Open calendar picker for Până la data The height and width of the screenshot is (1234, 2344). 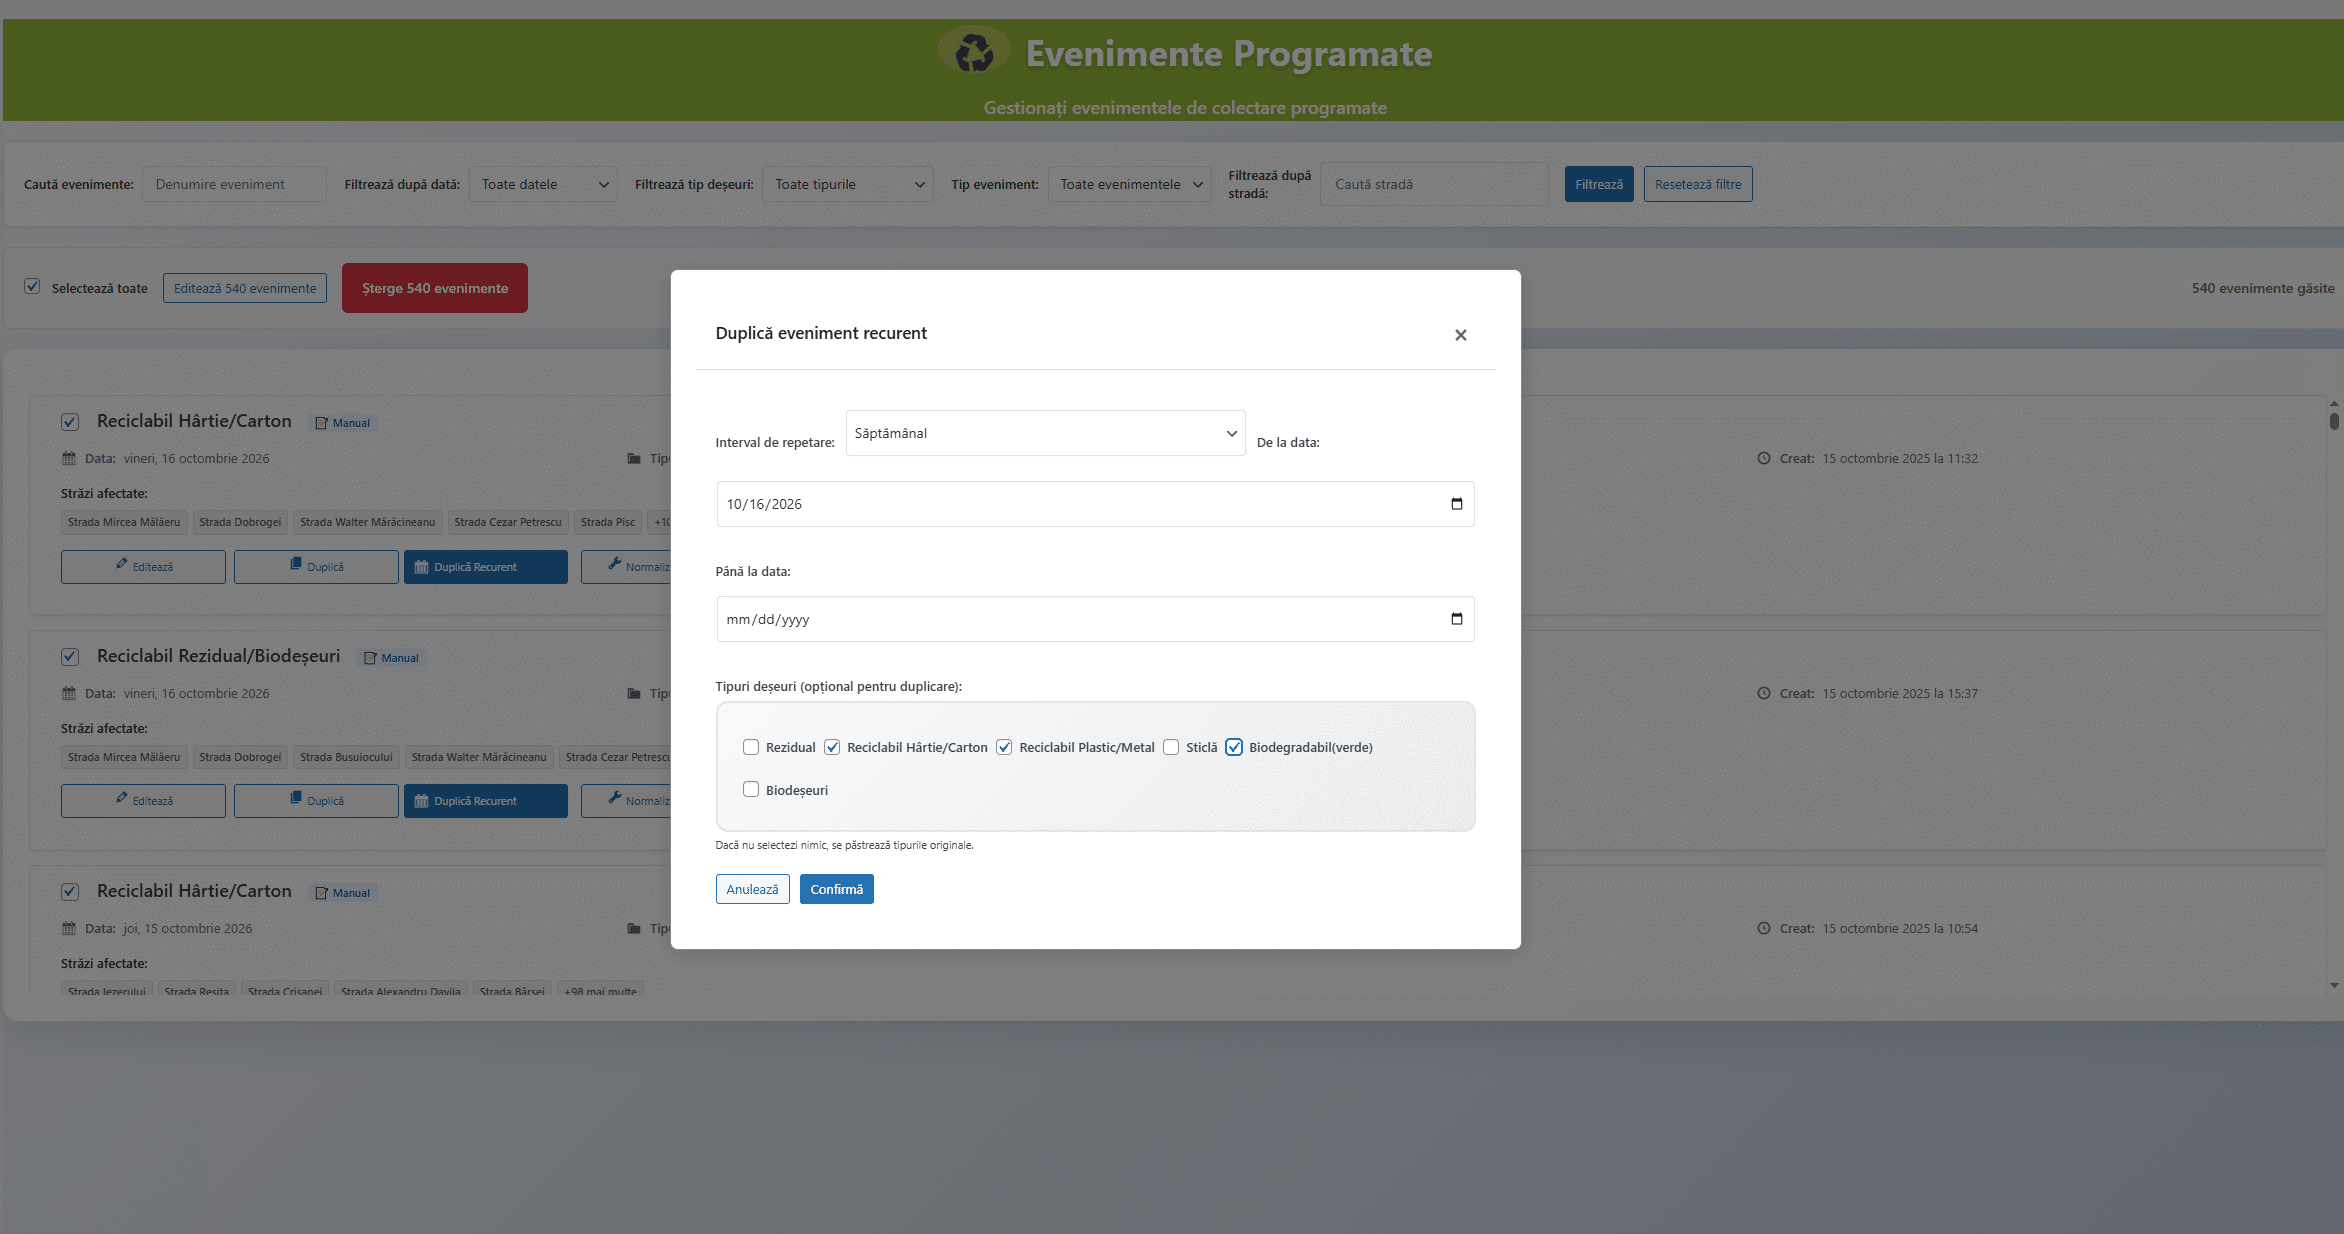point(1456,619)
